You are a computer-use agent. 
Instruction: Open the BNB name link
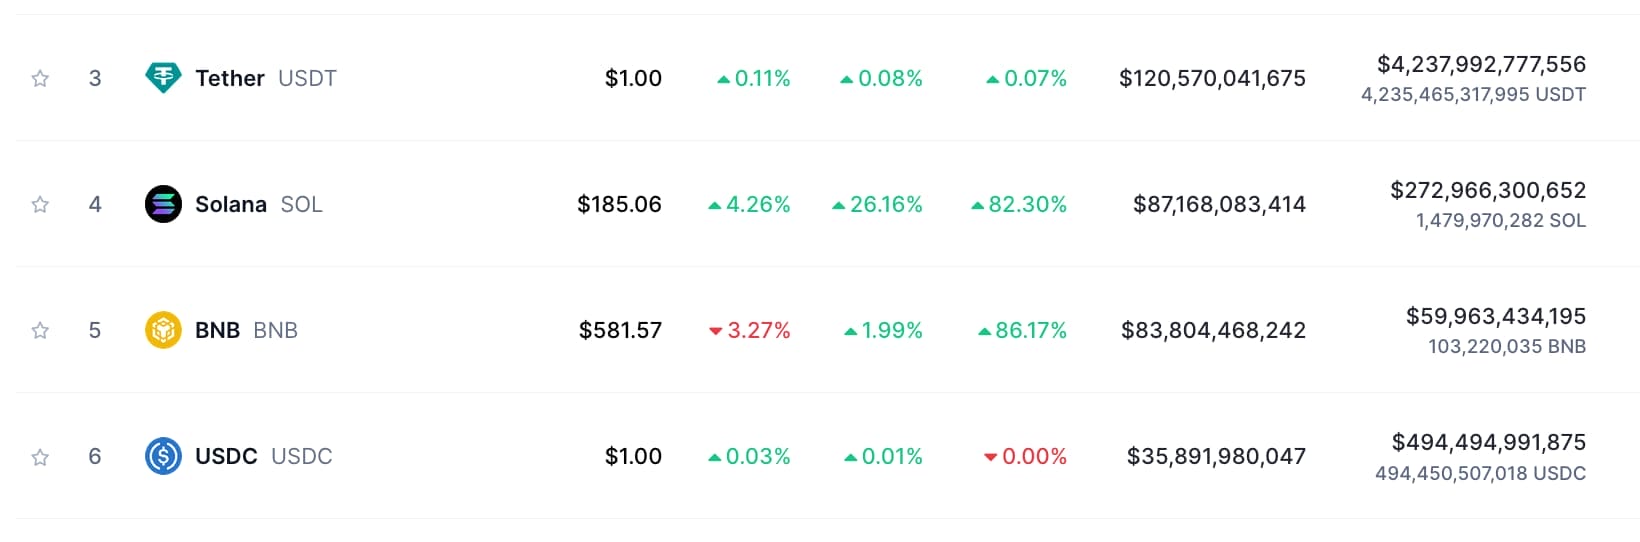[x=217, y=330]
